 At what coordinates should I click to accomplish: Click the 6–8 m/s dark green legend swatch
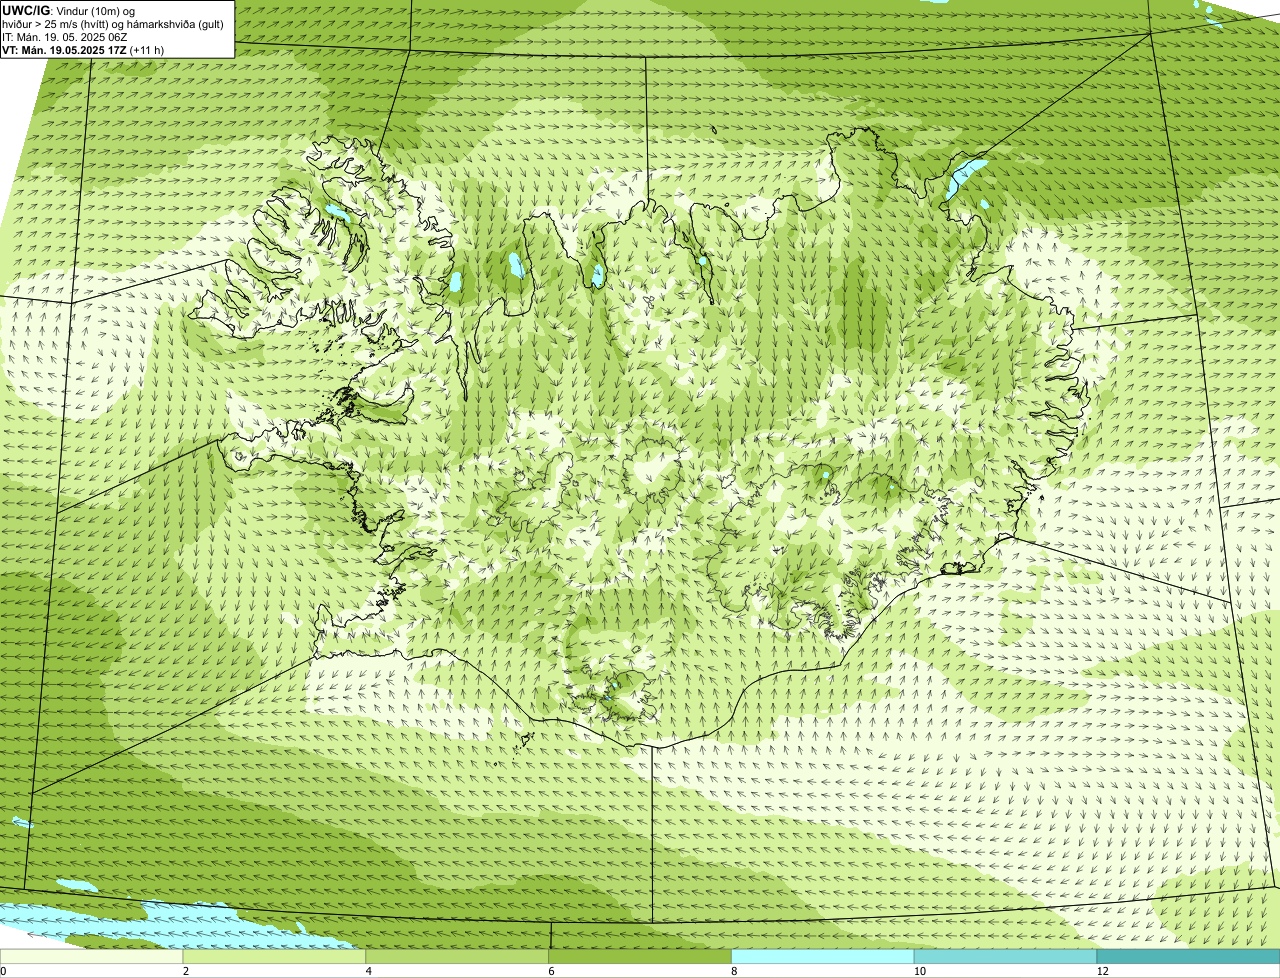click(x=641, y=956)
